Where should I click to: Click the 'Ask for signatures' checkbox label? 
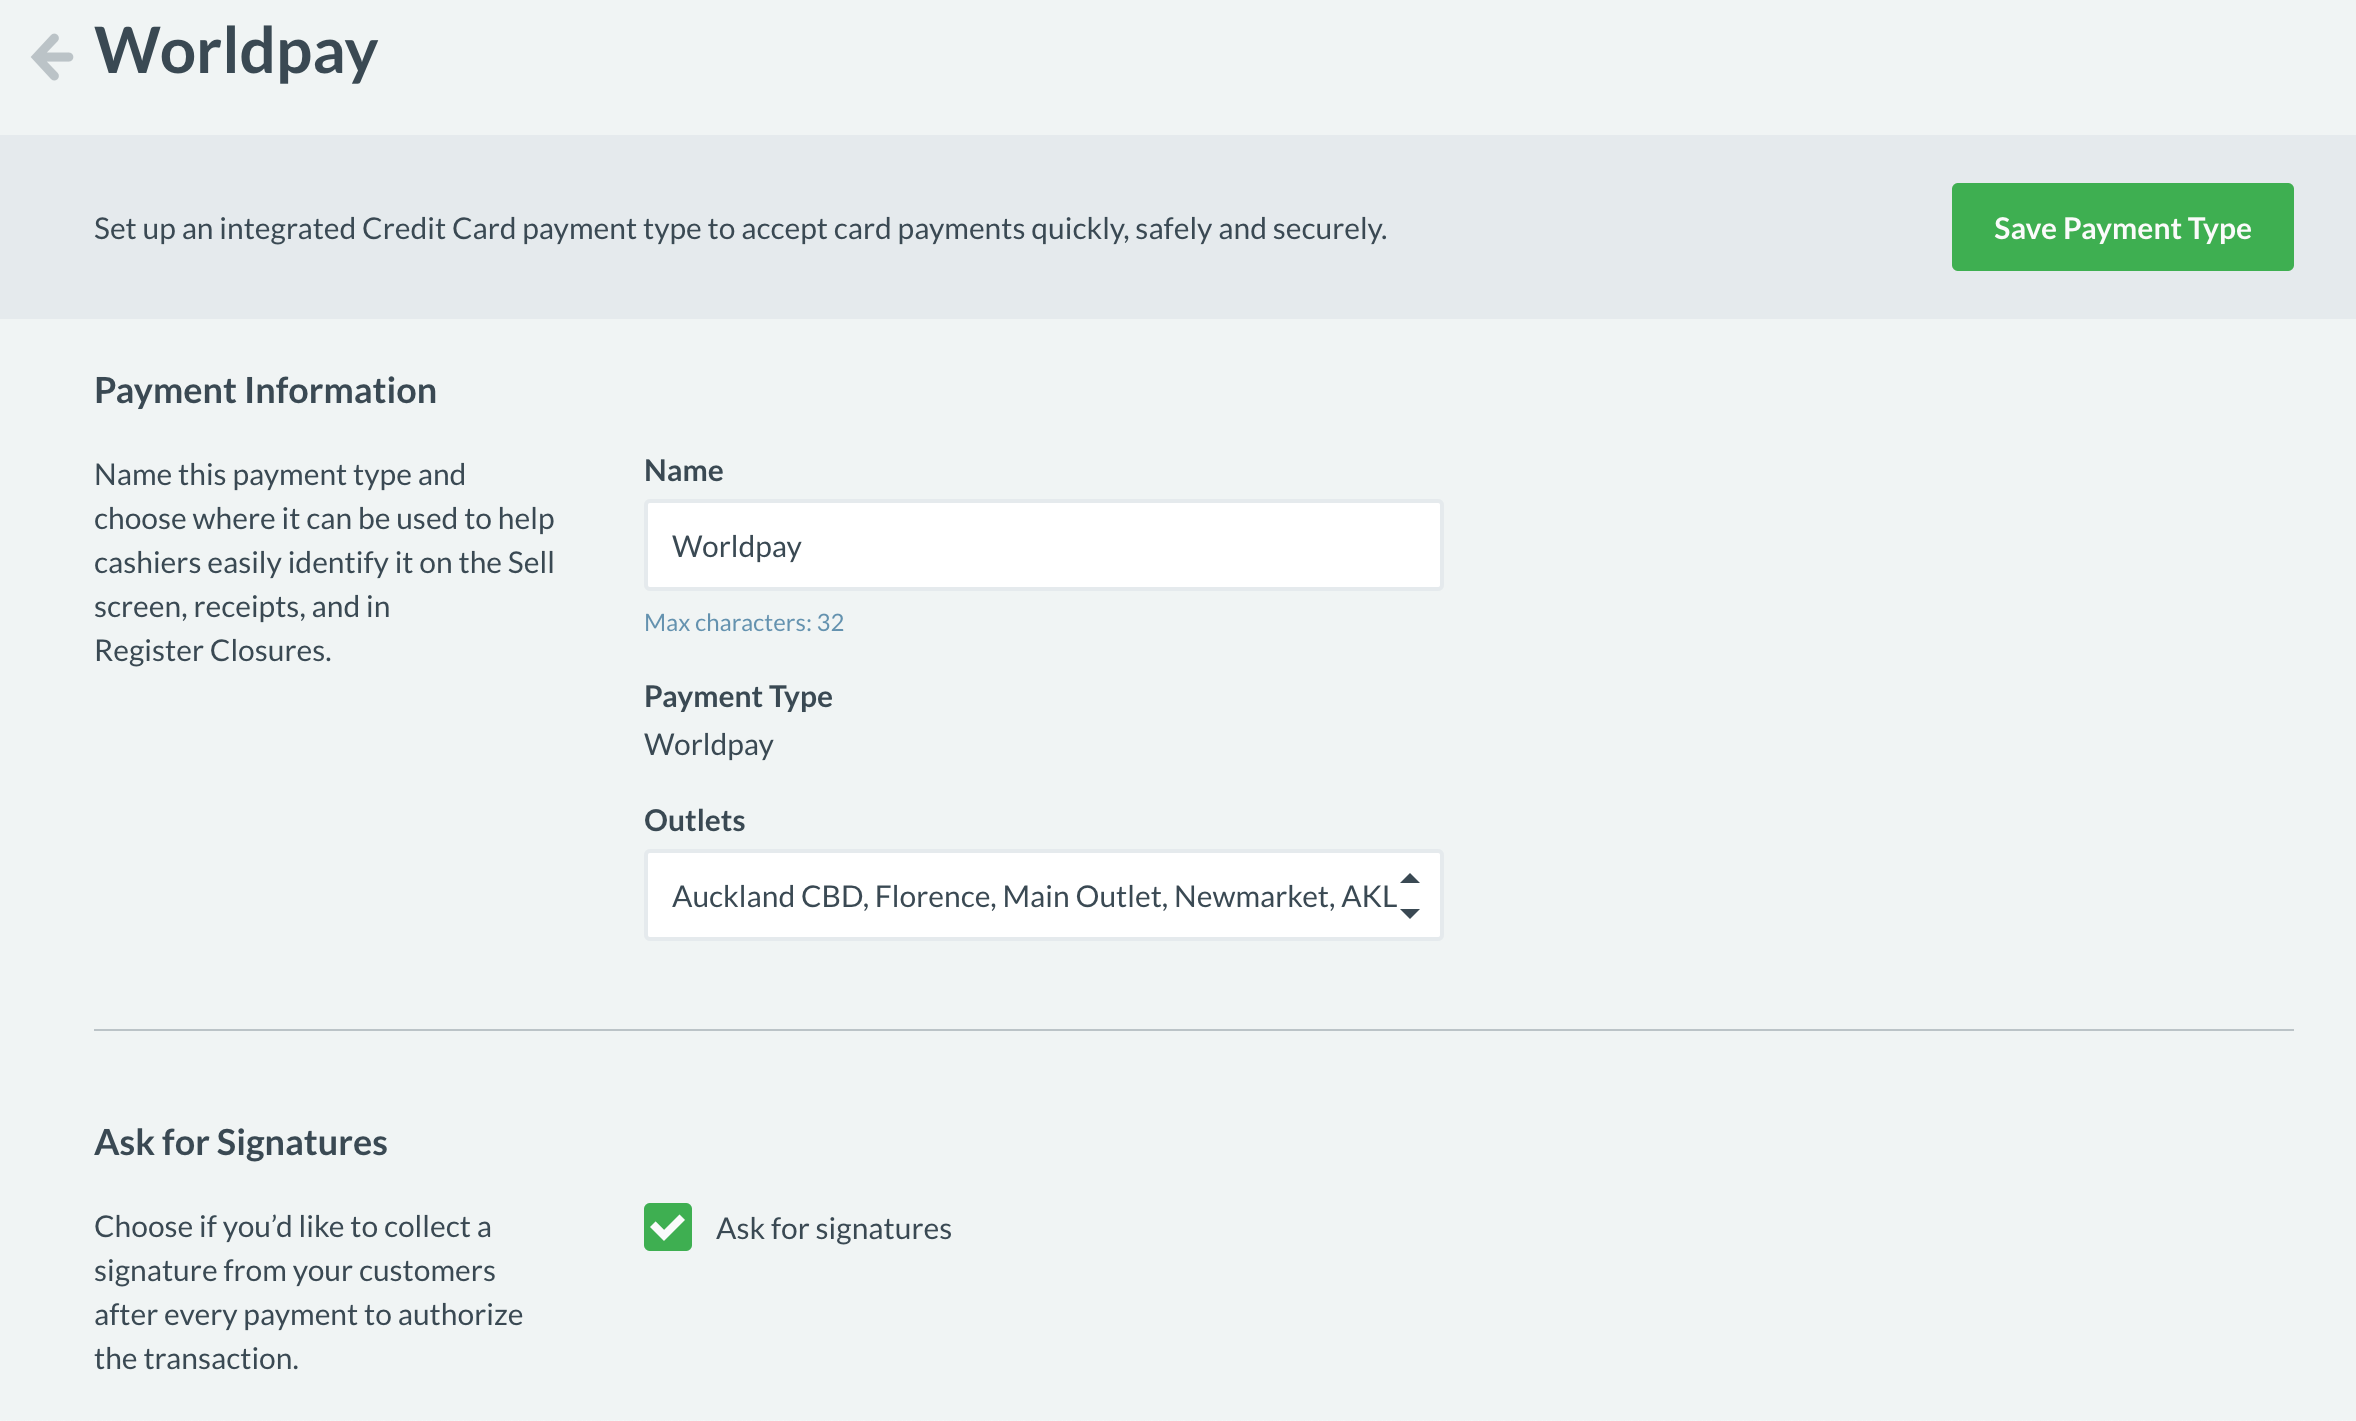pos(834,1228)
